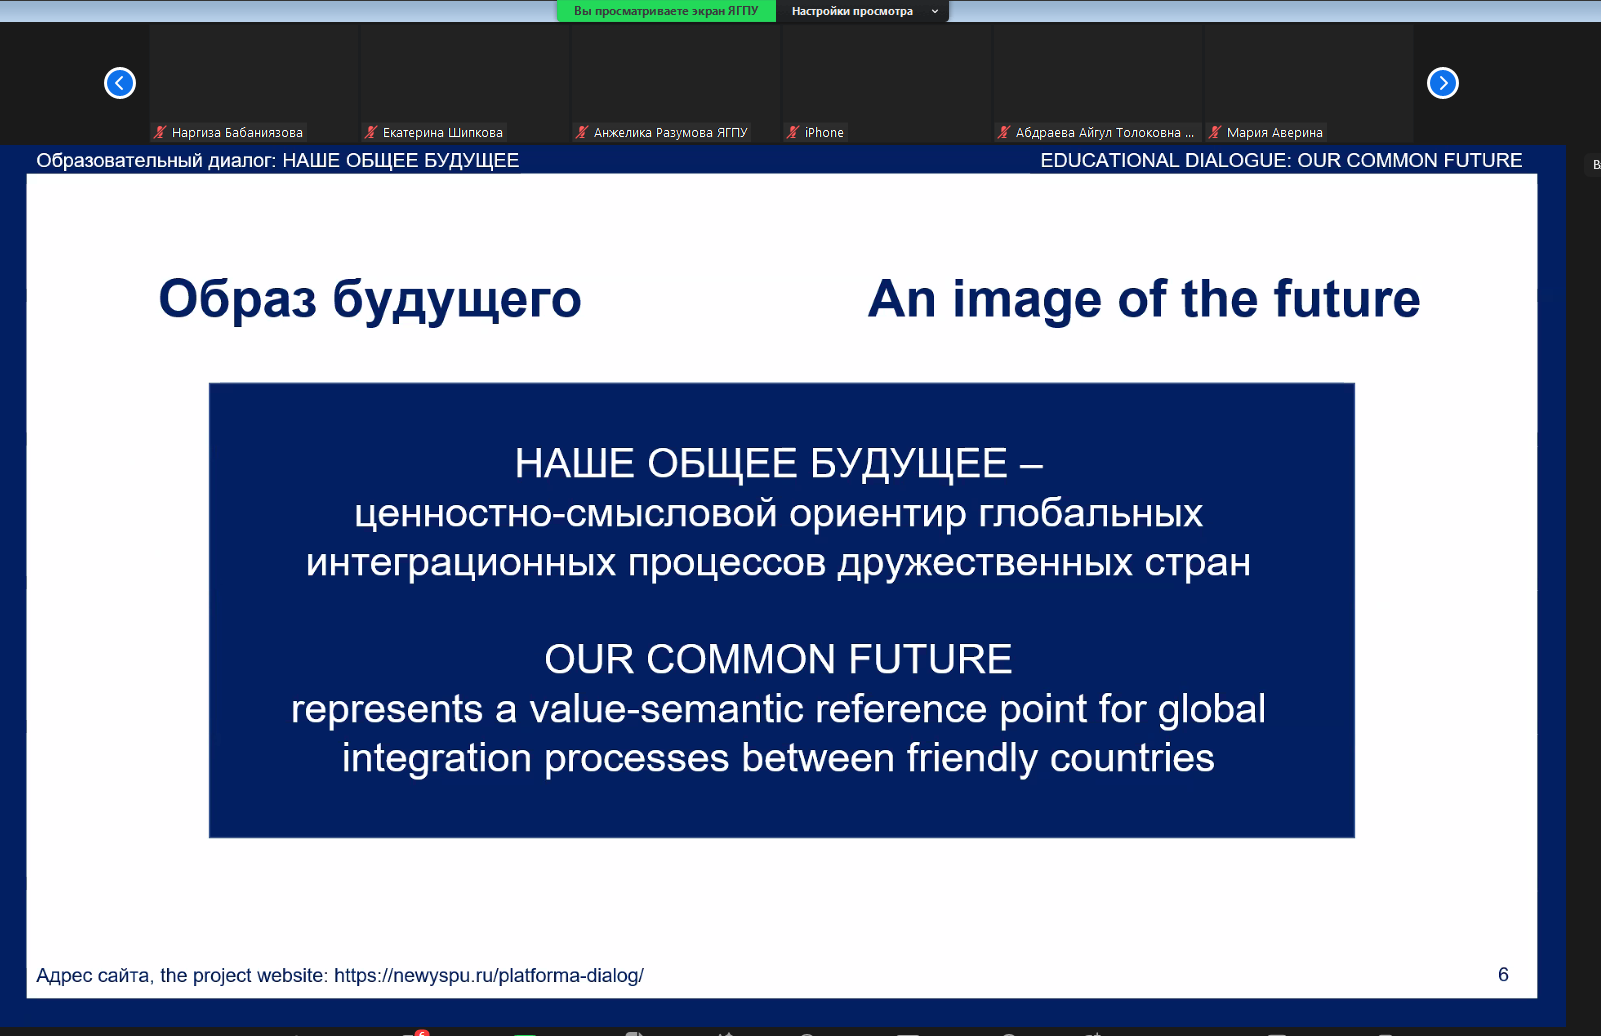Viewport: 1601px width, 1036px height.
Task: Click muted mic icon of iPhone participant
Action: (793, 132)
